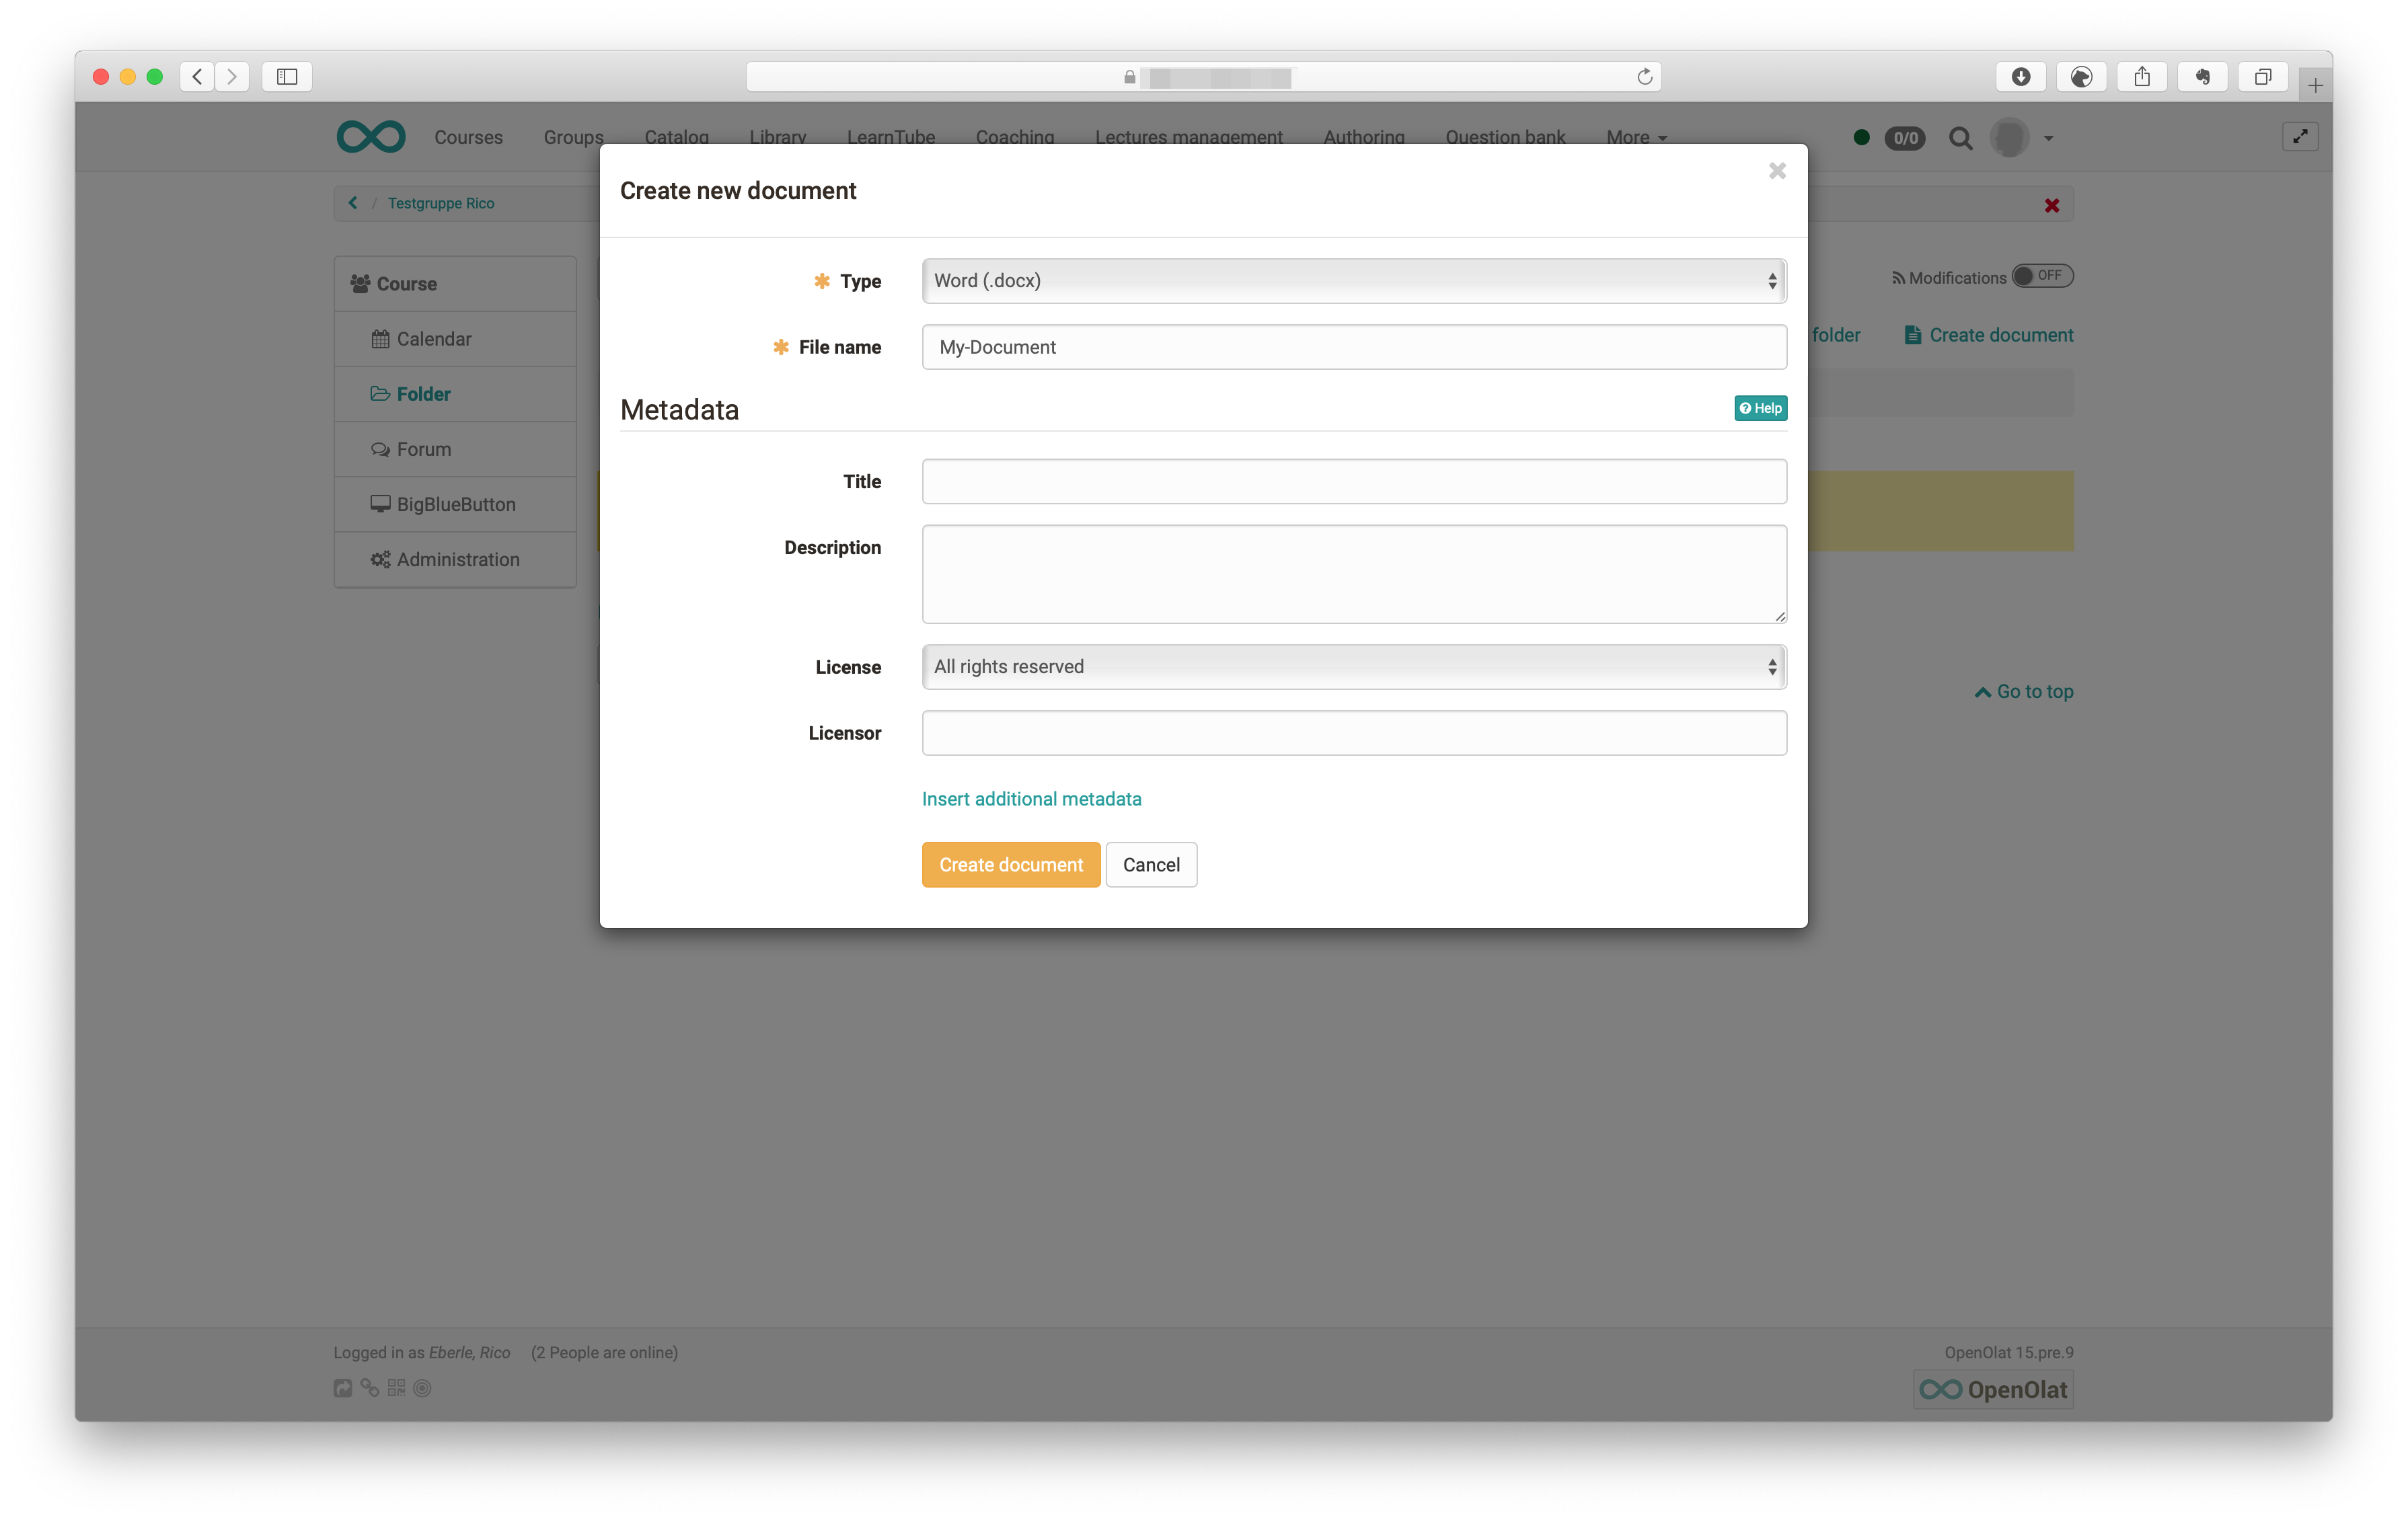Toggle the Safari sidebar button

point(287,77)
